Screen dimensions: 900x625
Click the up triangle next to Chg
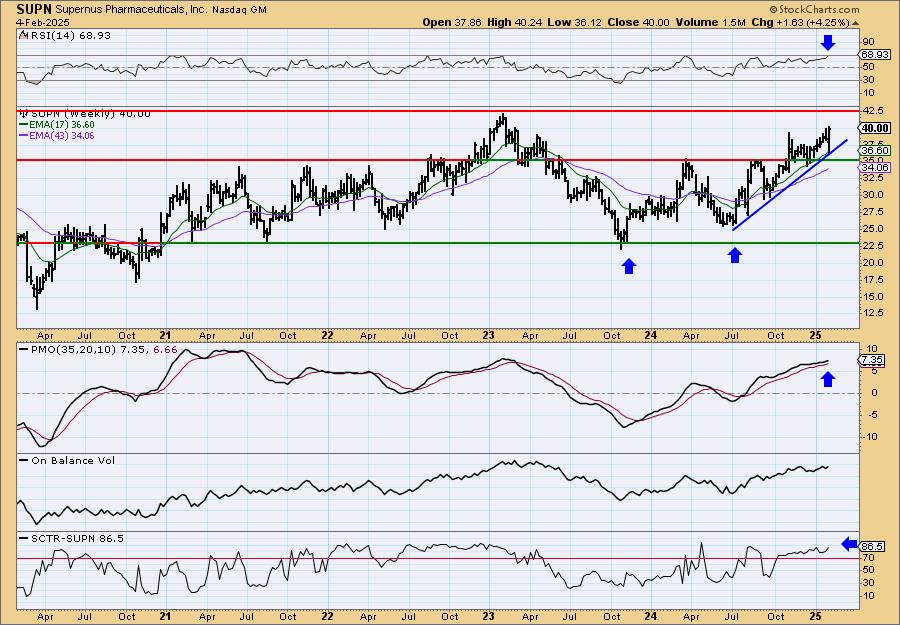[x=855, y=23]
